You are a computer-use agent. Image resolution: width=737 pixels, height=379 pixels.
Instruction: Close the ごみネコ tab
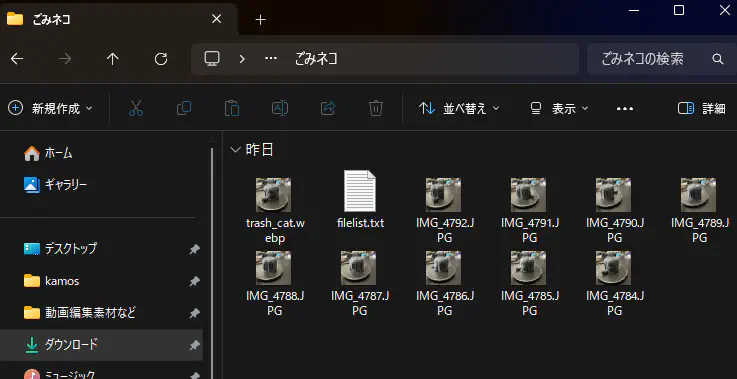click(216, 19)
